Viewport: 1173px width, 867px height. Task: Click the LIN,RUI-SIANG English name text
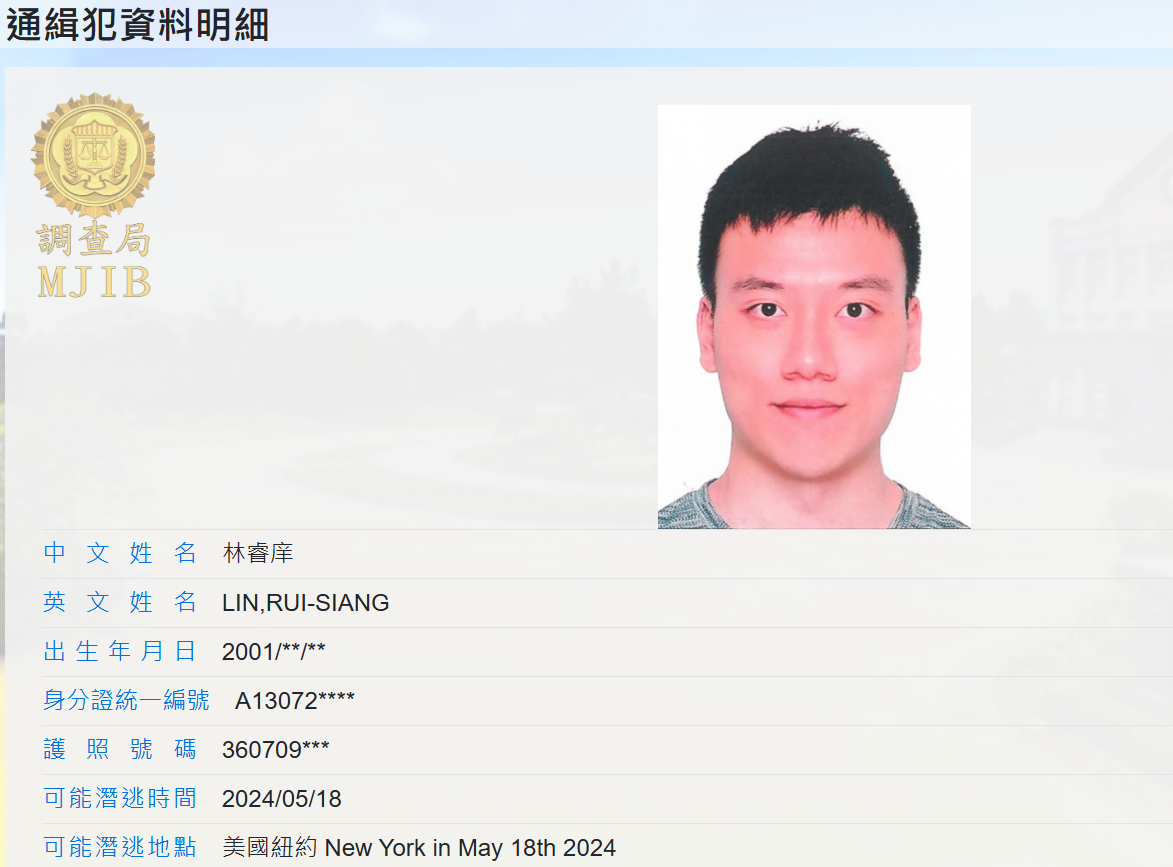(x=305, y=602)
